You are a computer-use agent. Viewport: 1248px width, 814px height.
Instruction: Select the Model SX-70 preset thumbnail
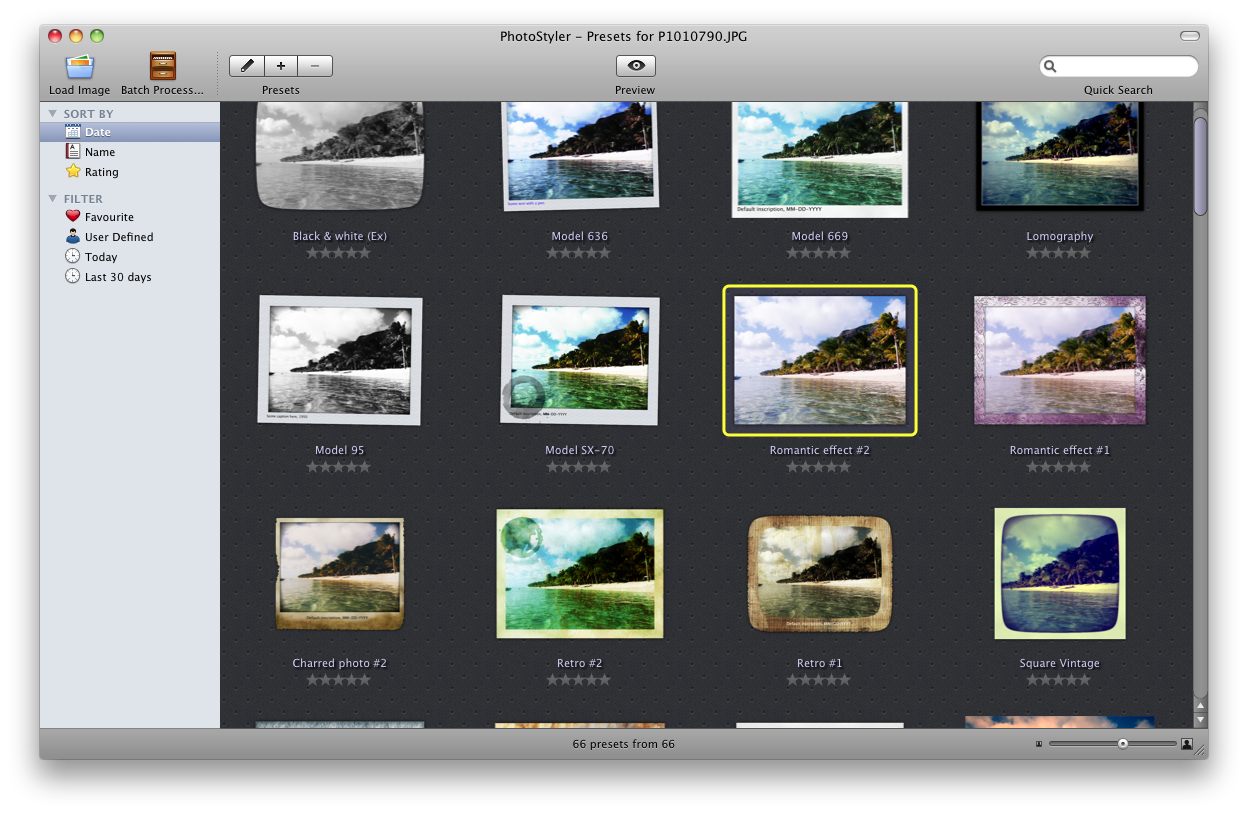pos(580,360)
